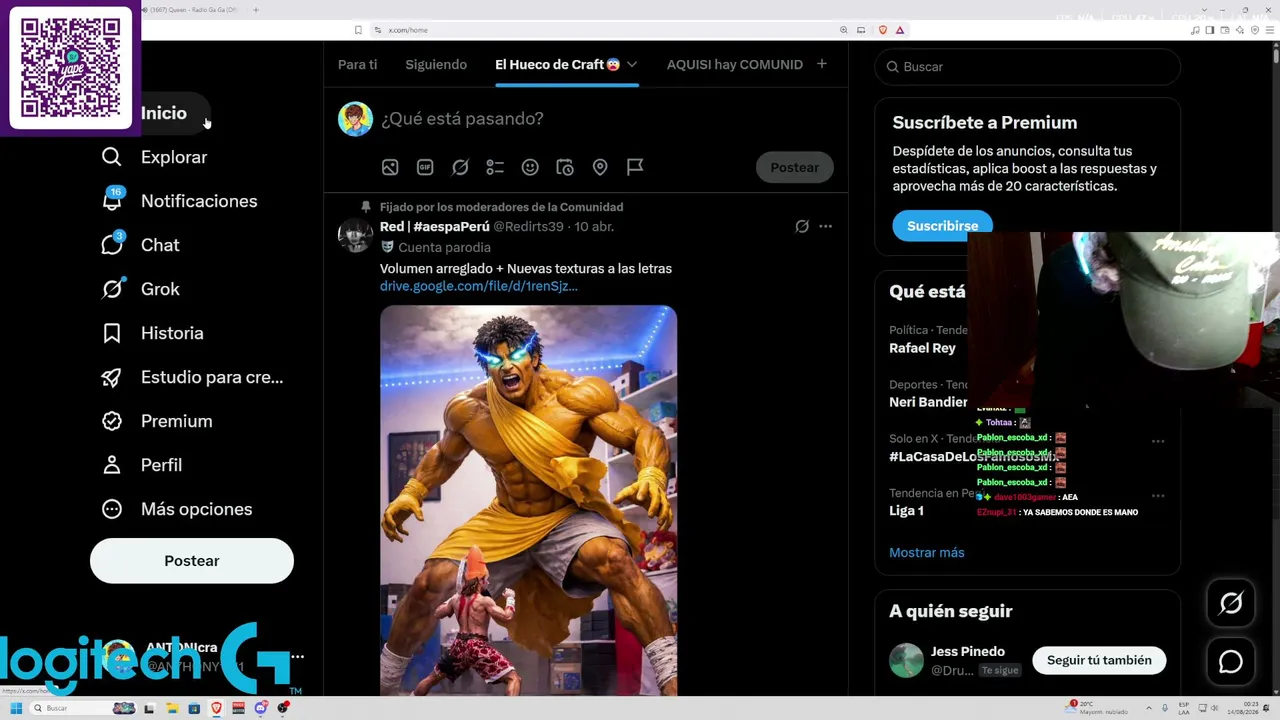Open Explorar from the sidebar
The height and width of the screenshot is (720, 1280).
coord(154,157)
